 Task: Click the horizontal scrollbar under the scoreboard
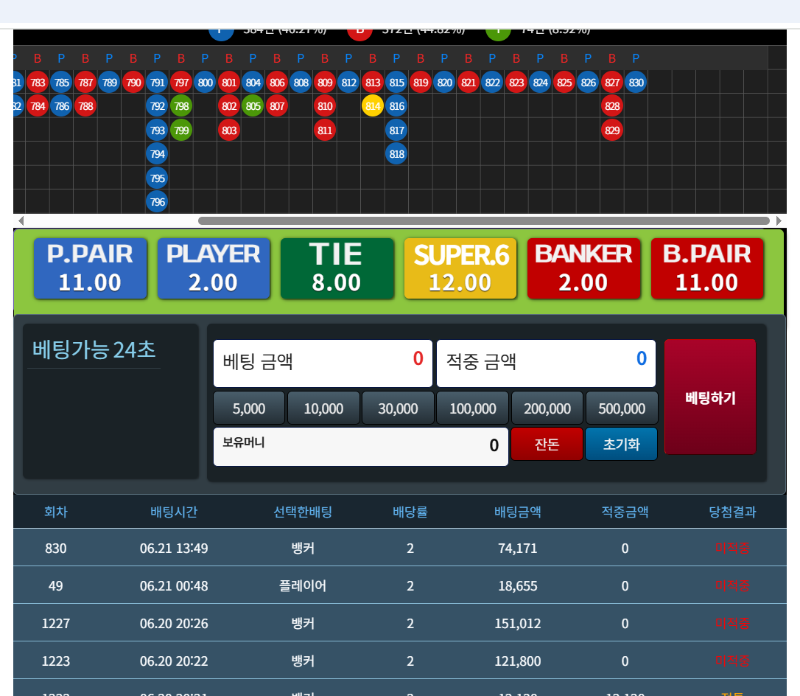click(x=484, y=221)
